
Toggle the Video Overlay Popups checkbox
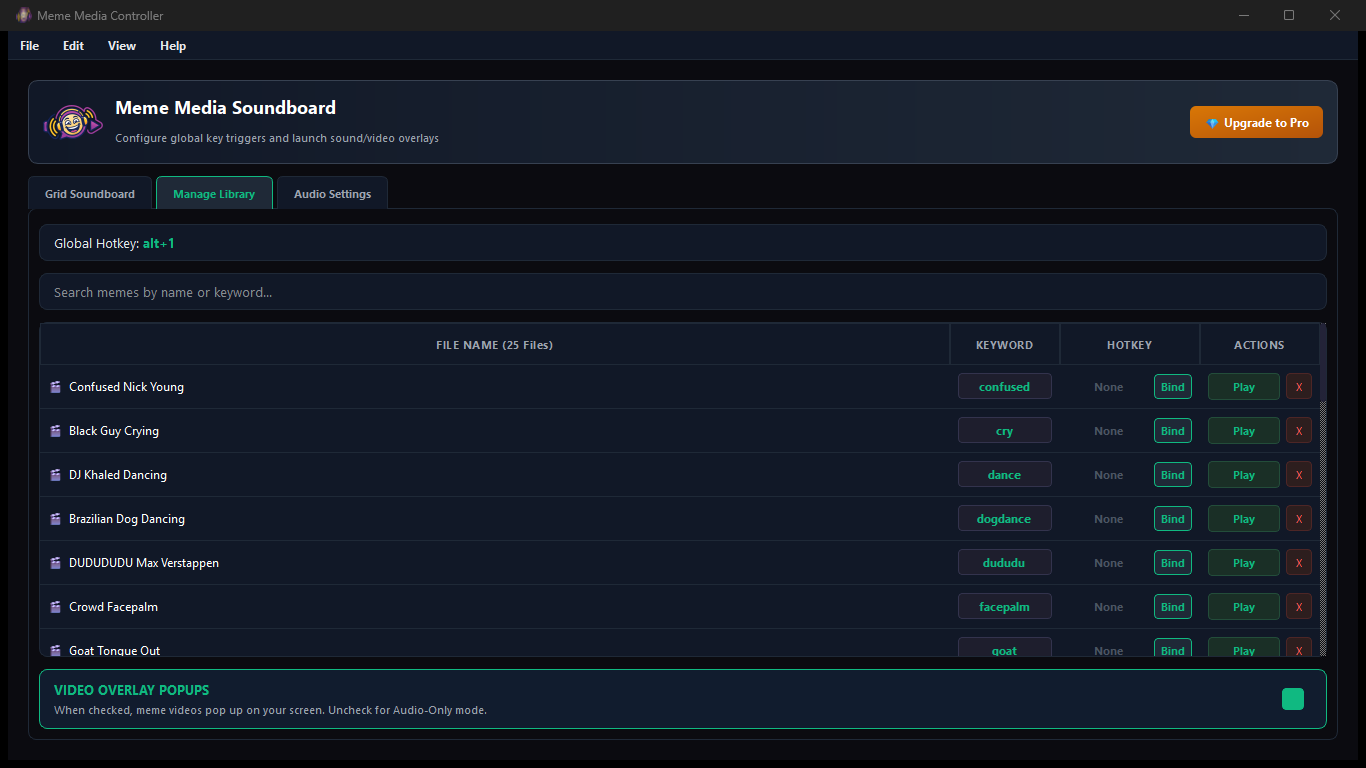click(1293, 699)
